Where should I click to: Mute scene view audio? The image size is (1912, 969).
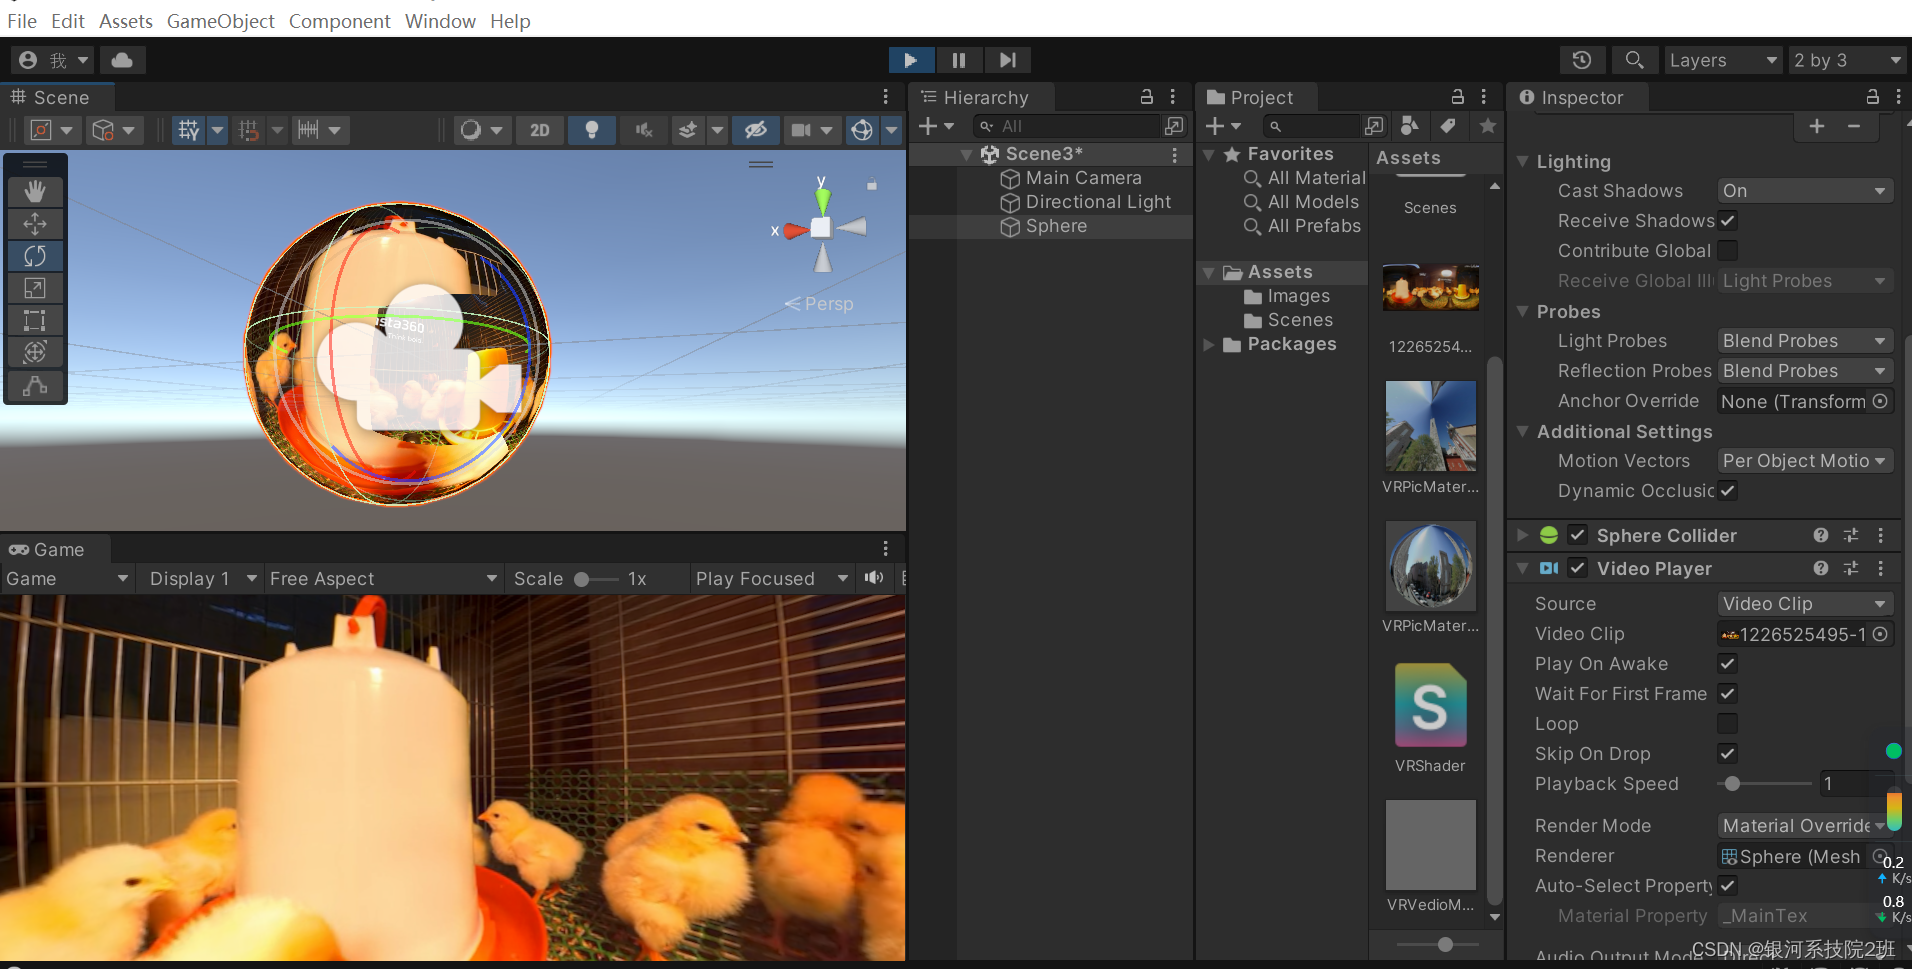click(x=643, y=130)
